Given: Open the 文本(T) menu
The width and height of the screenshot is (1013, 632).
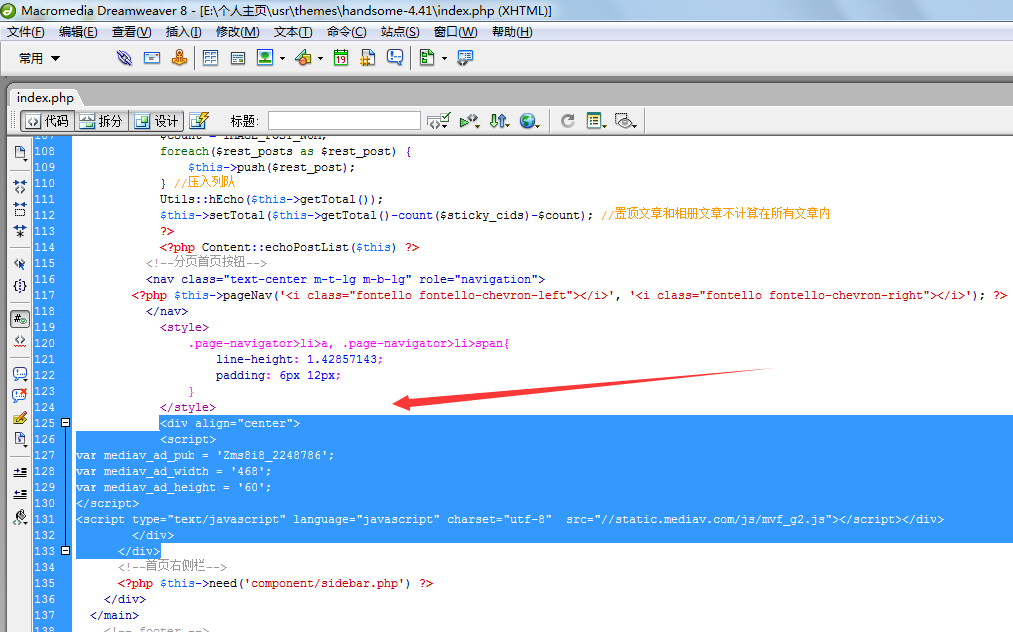Looking at the screenshot, I should 293,32.
